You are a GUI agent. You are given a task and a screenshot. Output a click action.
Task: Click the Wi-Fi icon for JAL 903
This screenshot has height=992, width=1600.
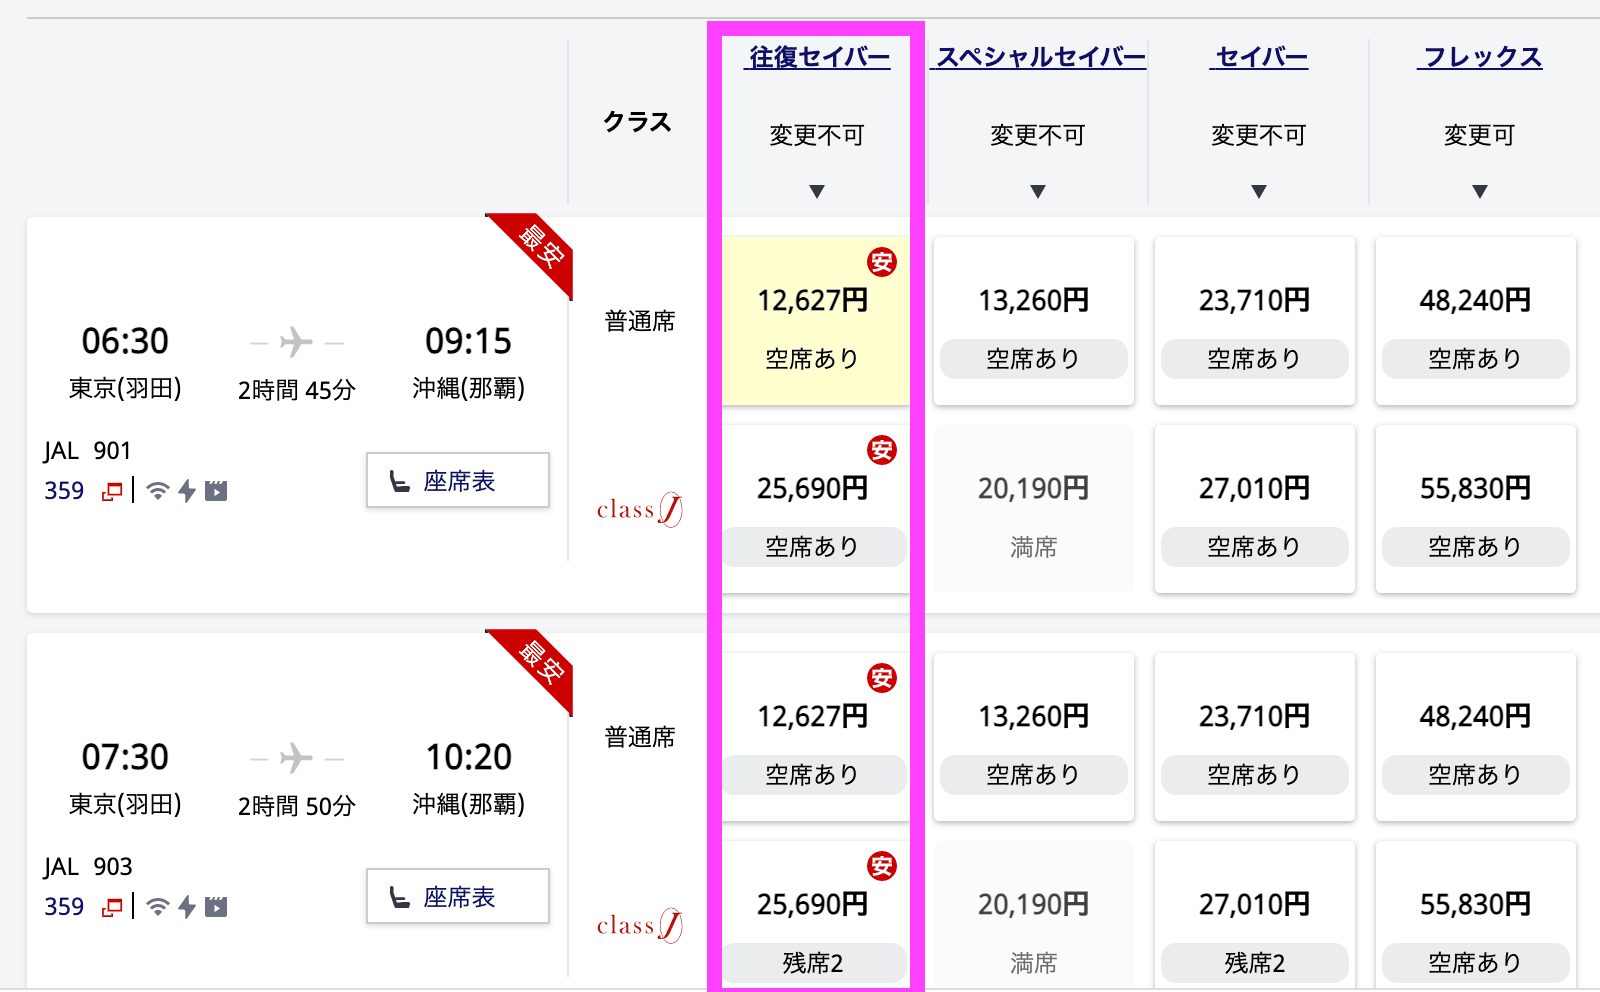(157, 907)
